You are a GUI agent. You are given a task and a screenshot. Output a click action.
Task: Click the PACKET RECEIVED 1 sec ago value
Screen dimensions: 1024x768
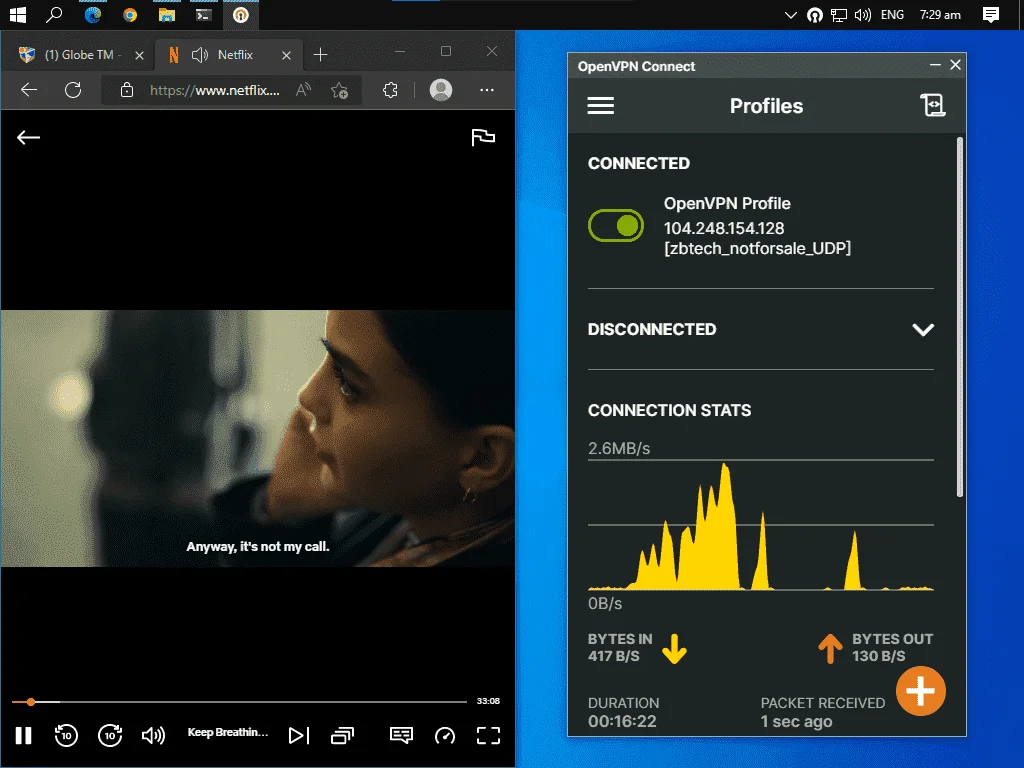796,721
